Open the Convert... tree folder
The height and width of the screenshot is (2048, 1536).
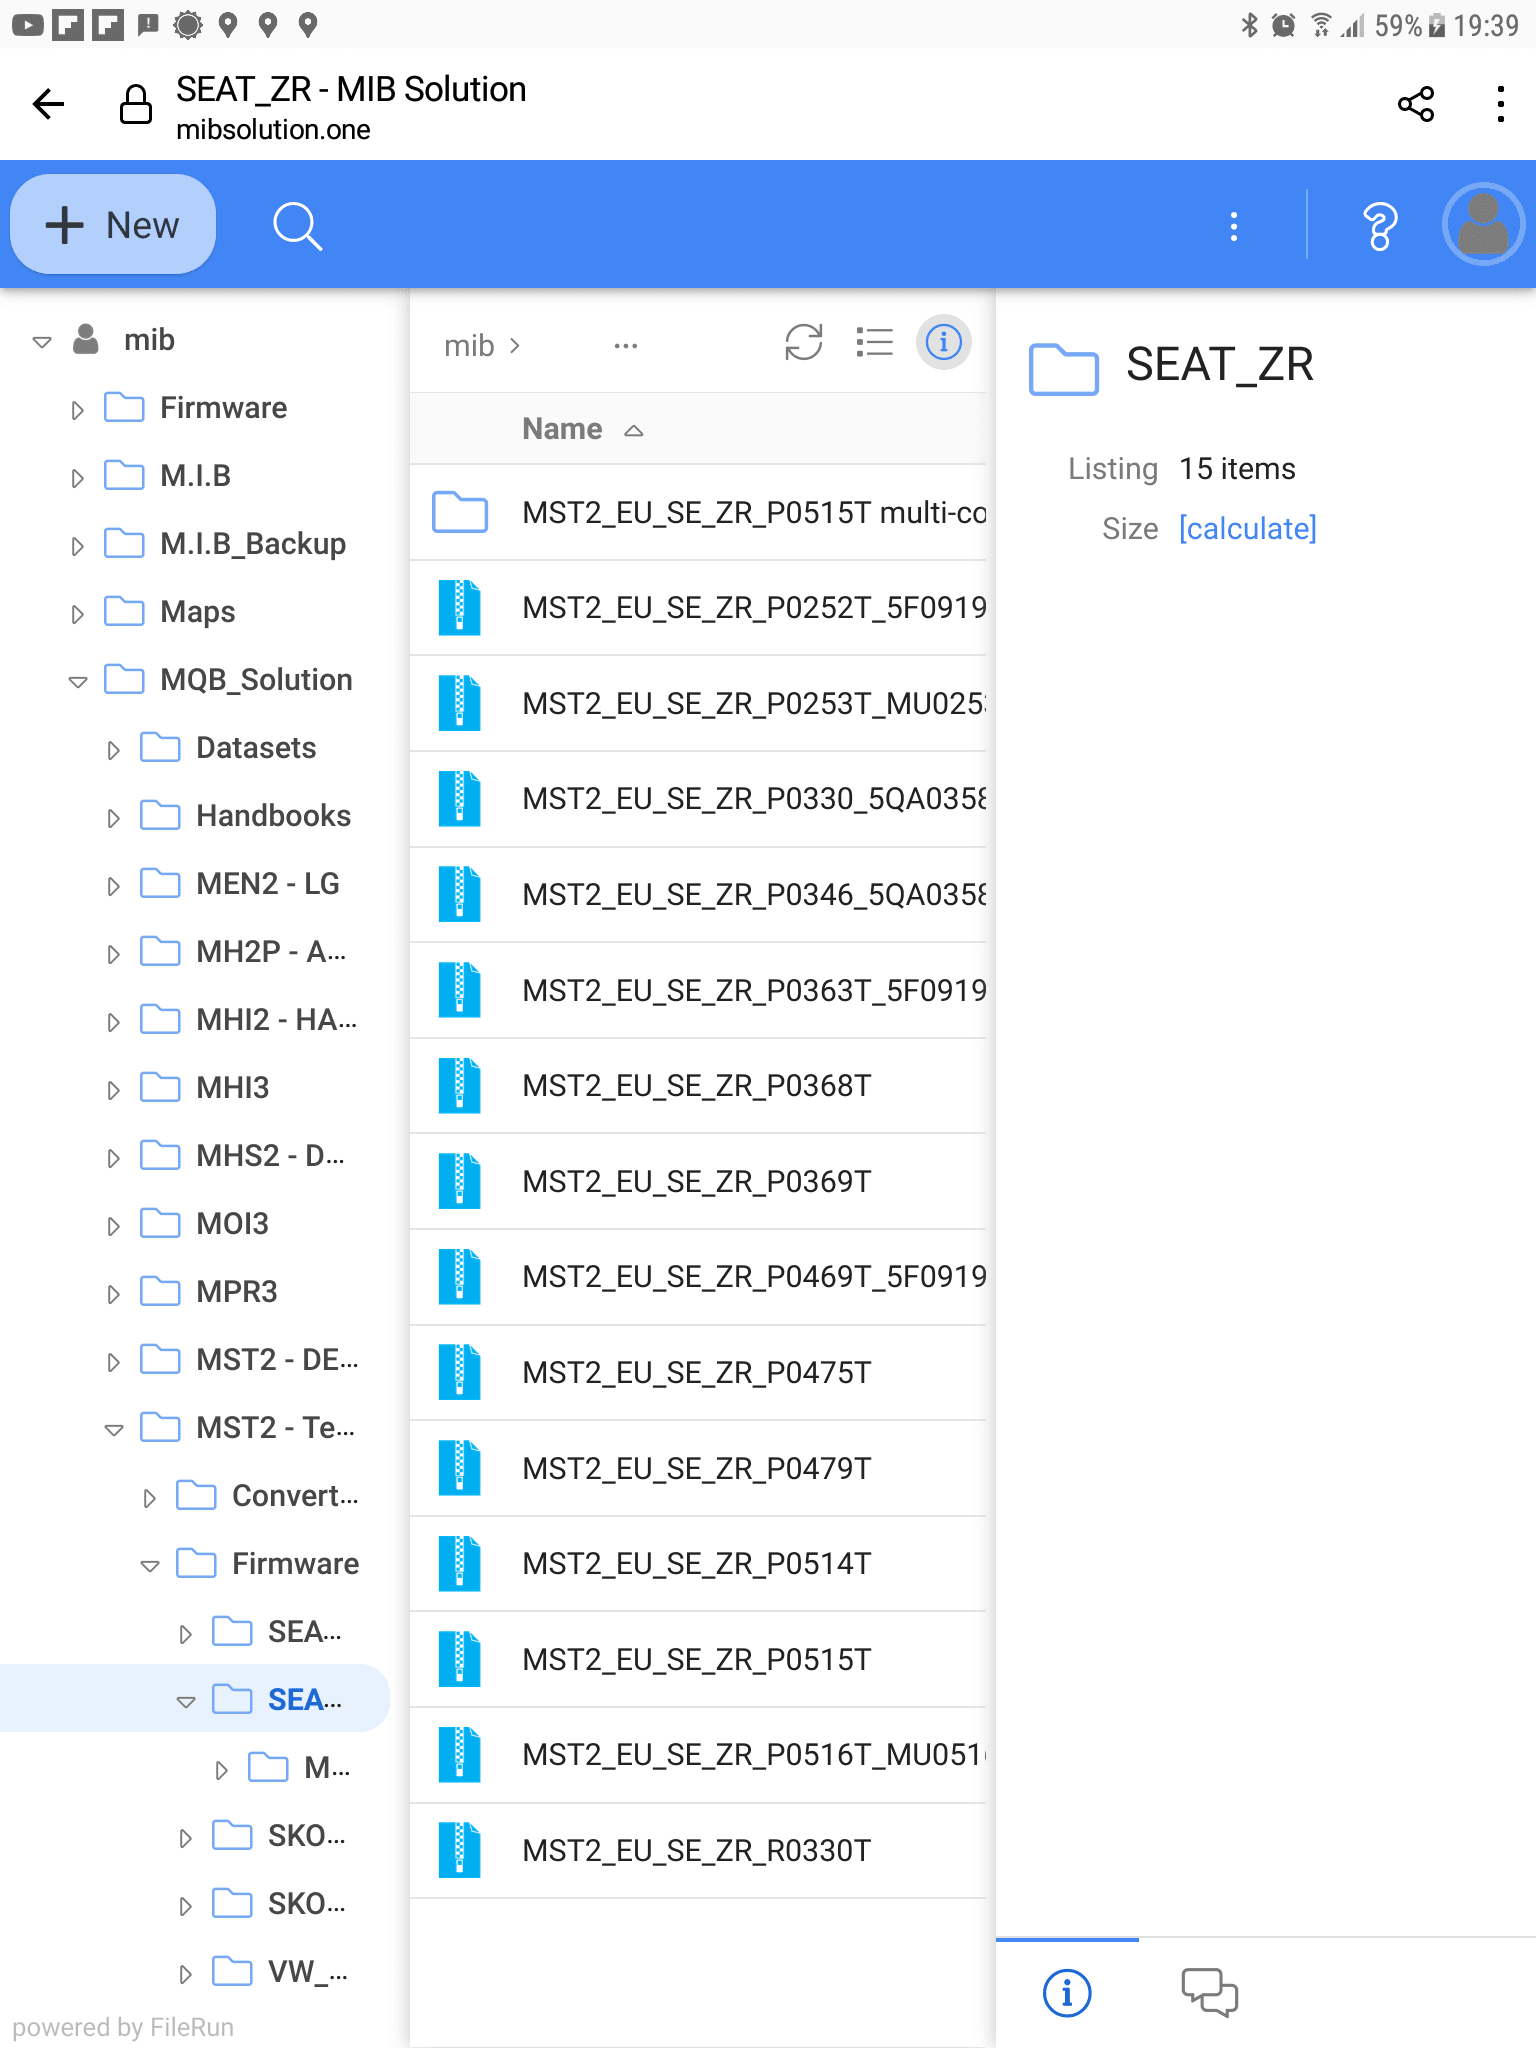[x=295, y=1495]
